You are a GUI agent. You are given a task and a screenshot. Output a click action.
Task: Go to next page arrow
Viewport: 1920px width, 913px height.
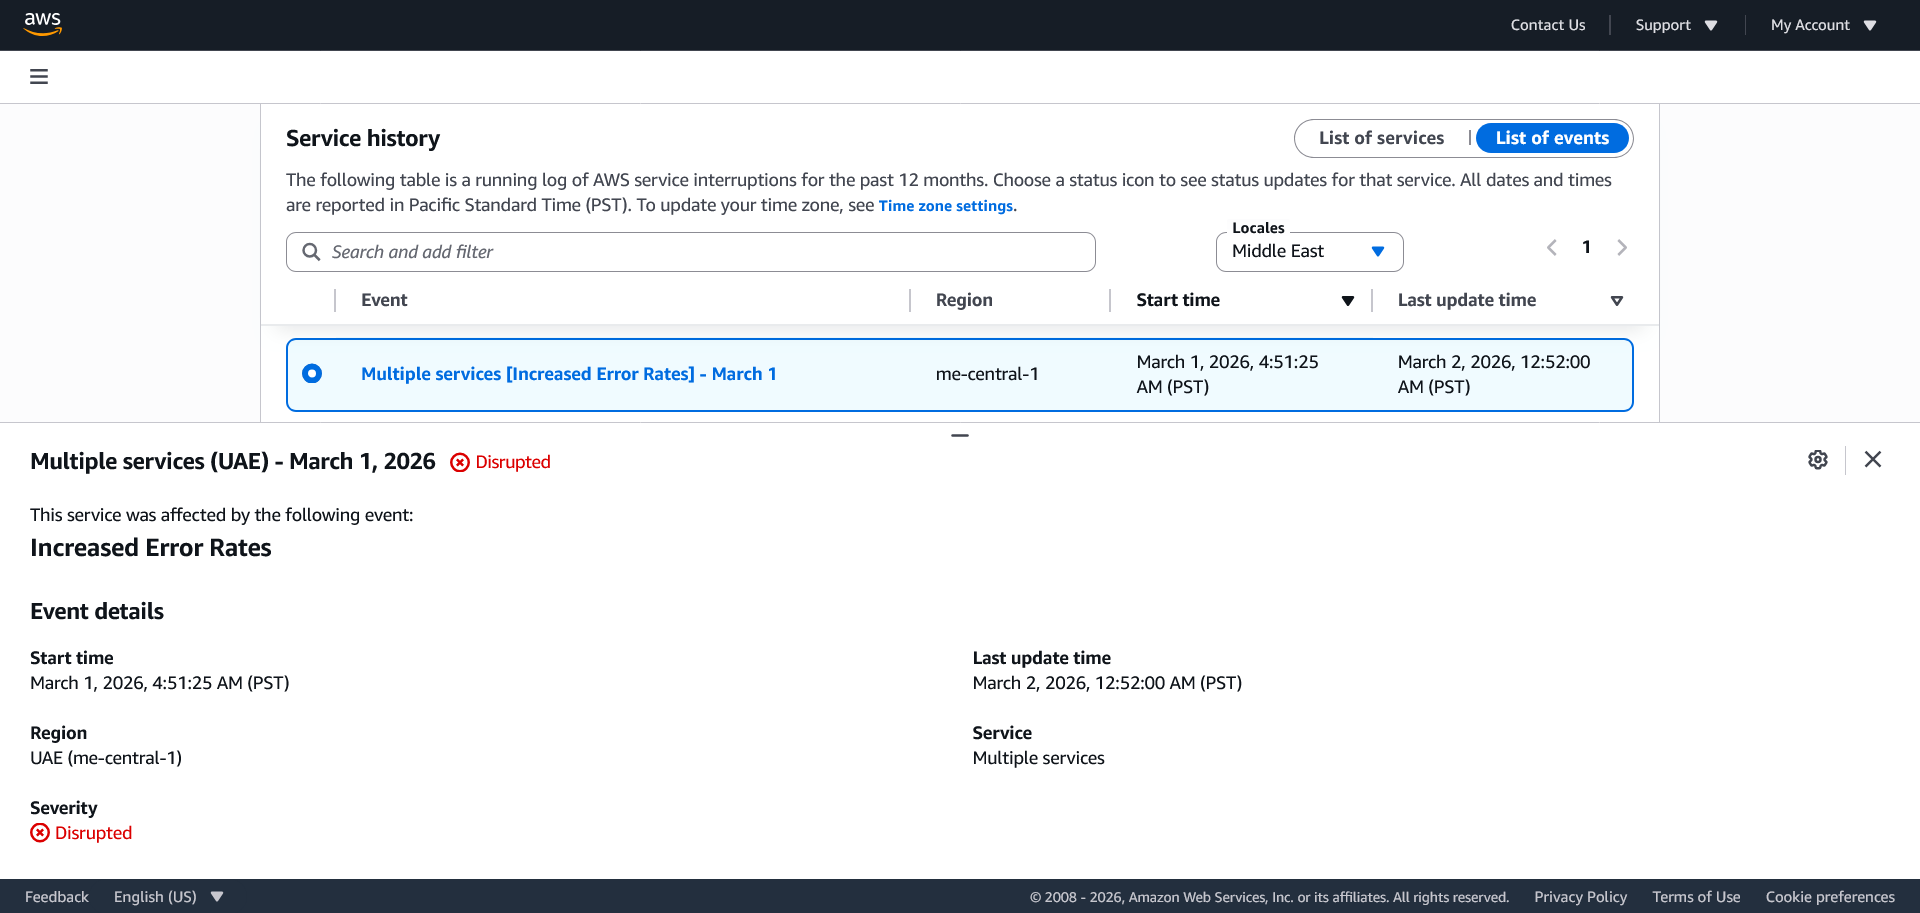[1621, 248]
